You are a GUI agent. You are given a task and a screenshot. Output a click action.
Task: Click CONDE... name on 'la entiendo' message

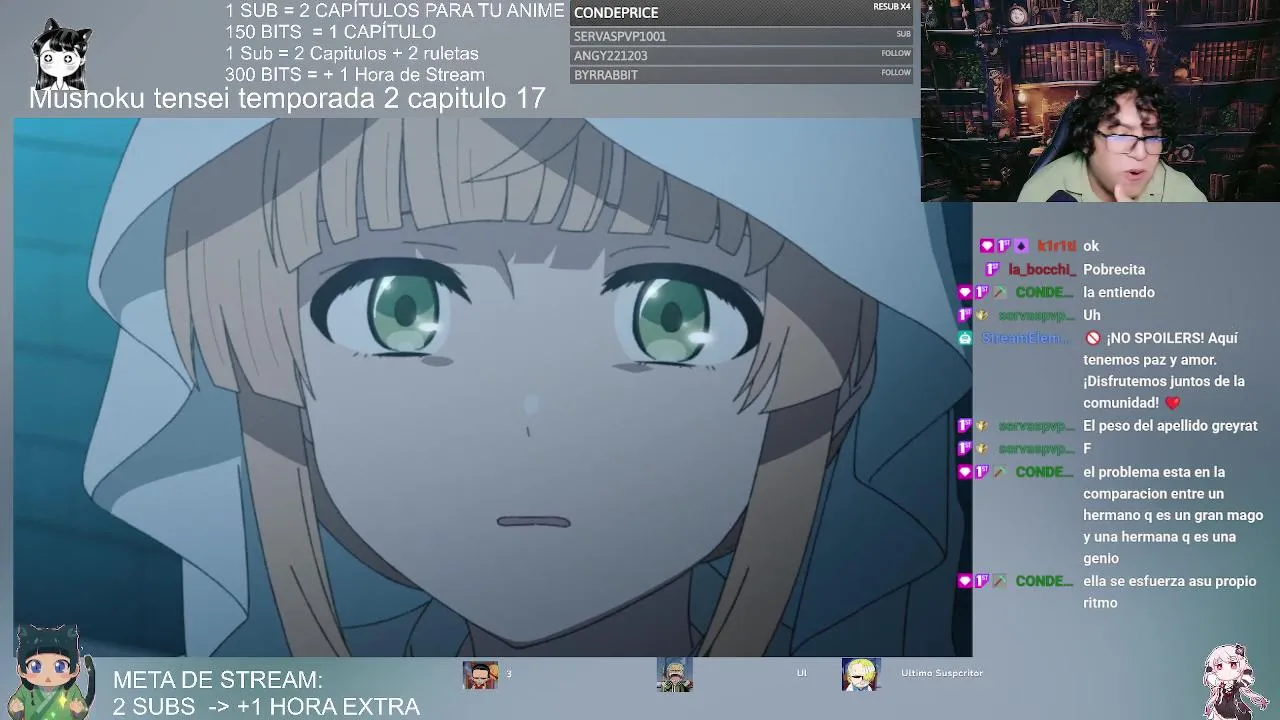point(1045,293)
